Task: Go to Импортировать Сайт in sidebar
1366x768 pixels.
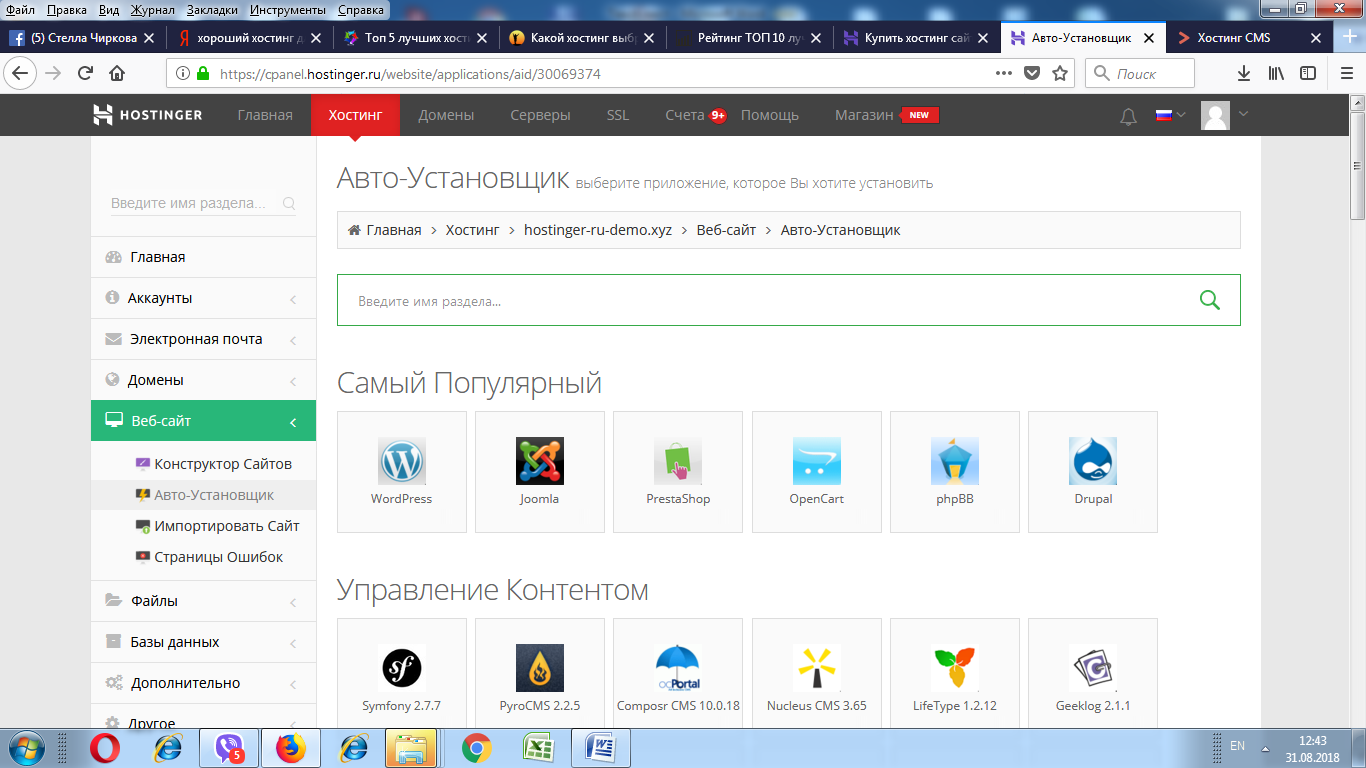Action: (x=226, y=526)
